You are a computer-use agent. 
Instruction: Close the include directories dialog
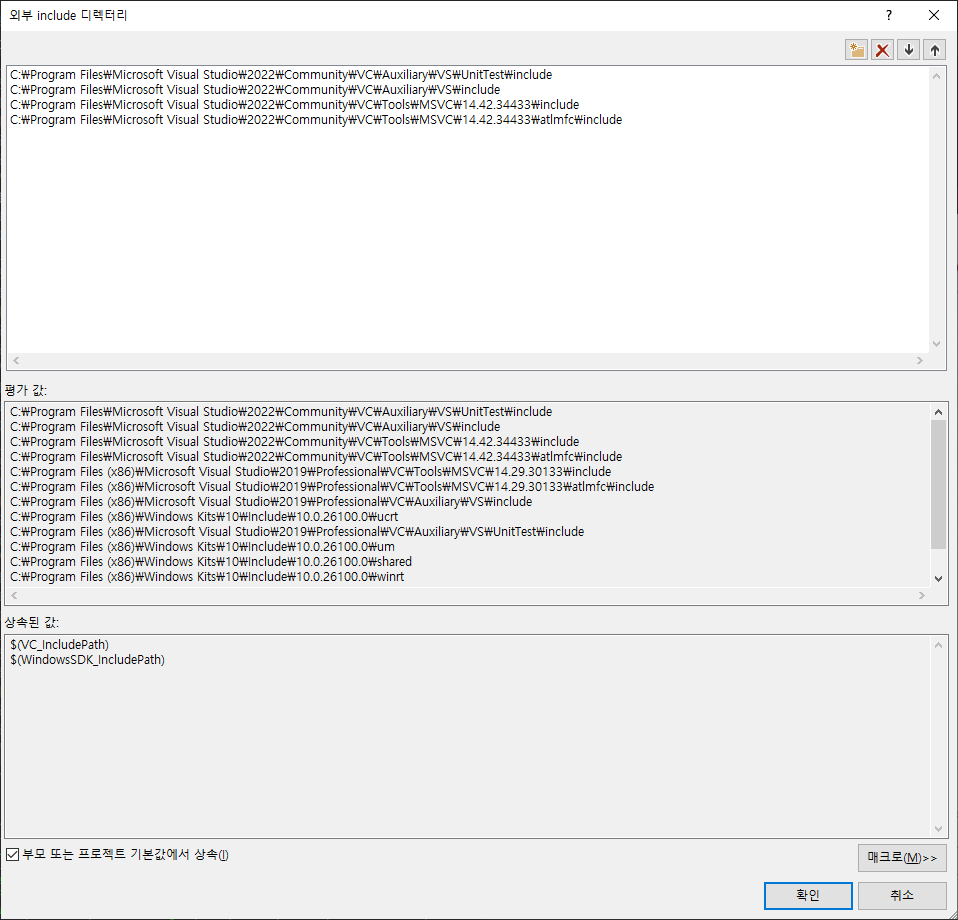click(x=934, y=15)
